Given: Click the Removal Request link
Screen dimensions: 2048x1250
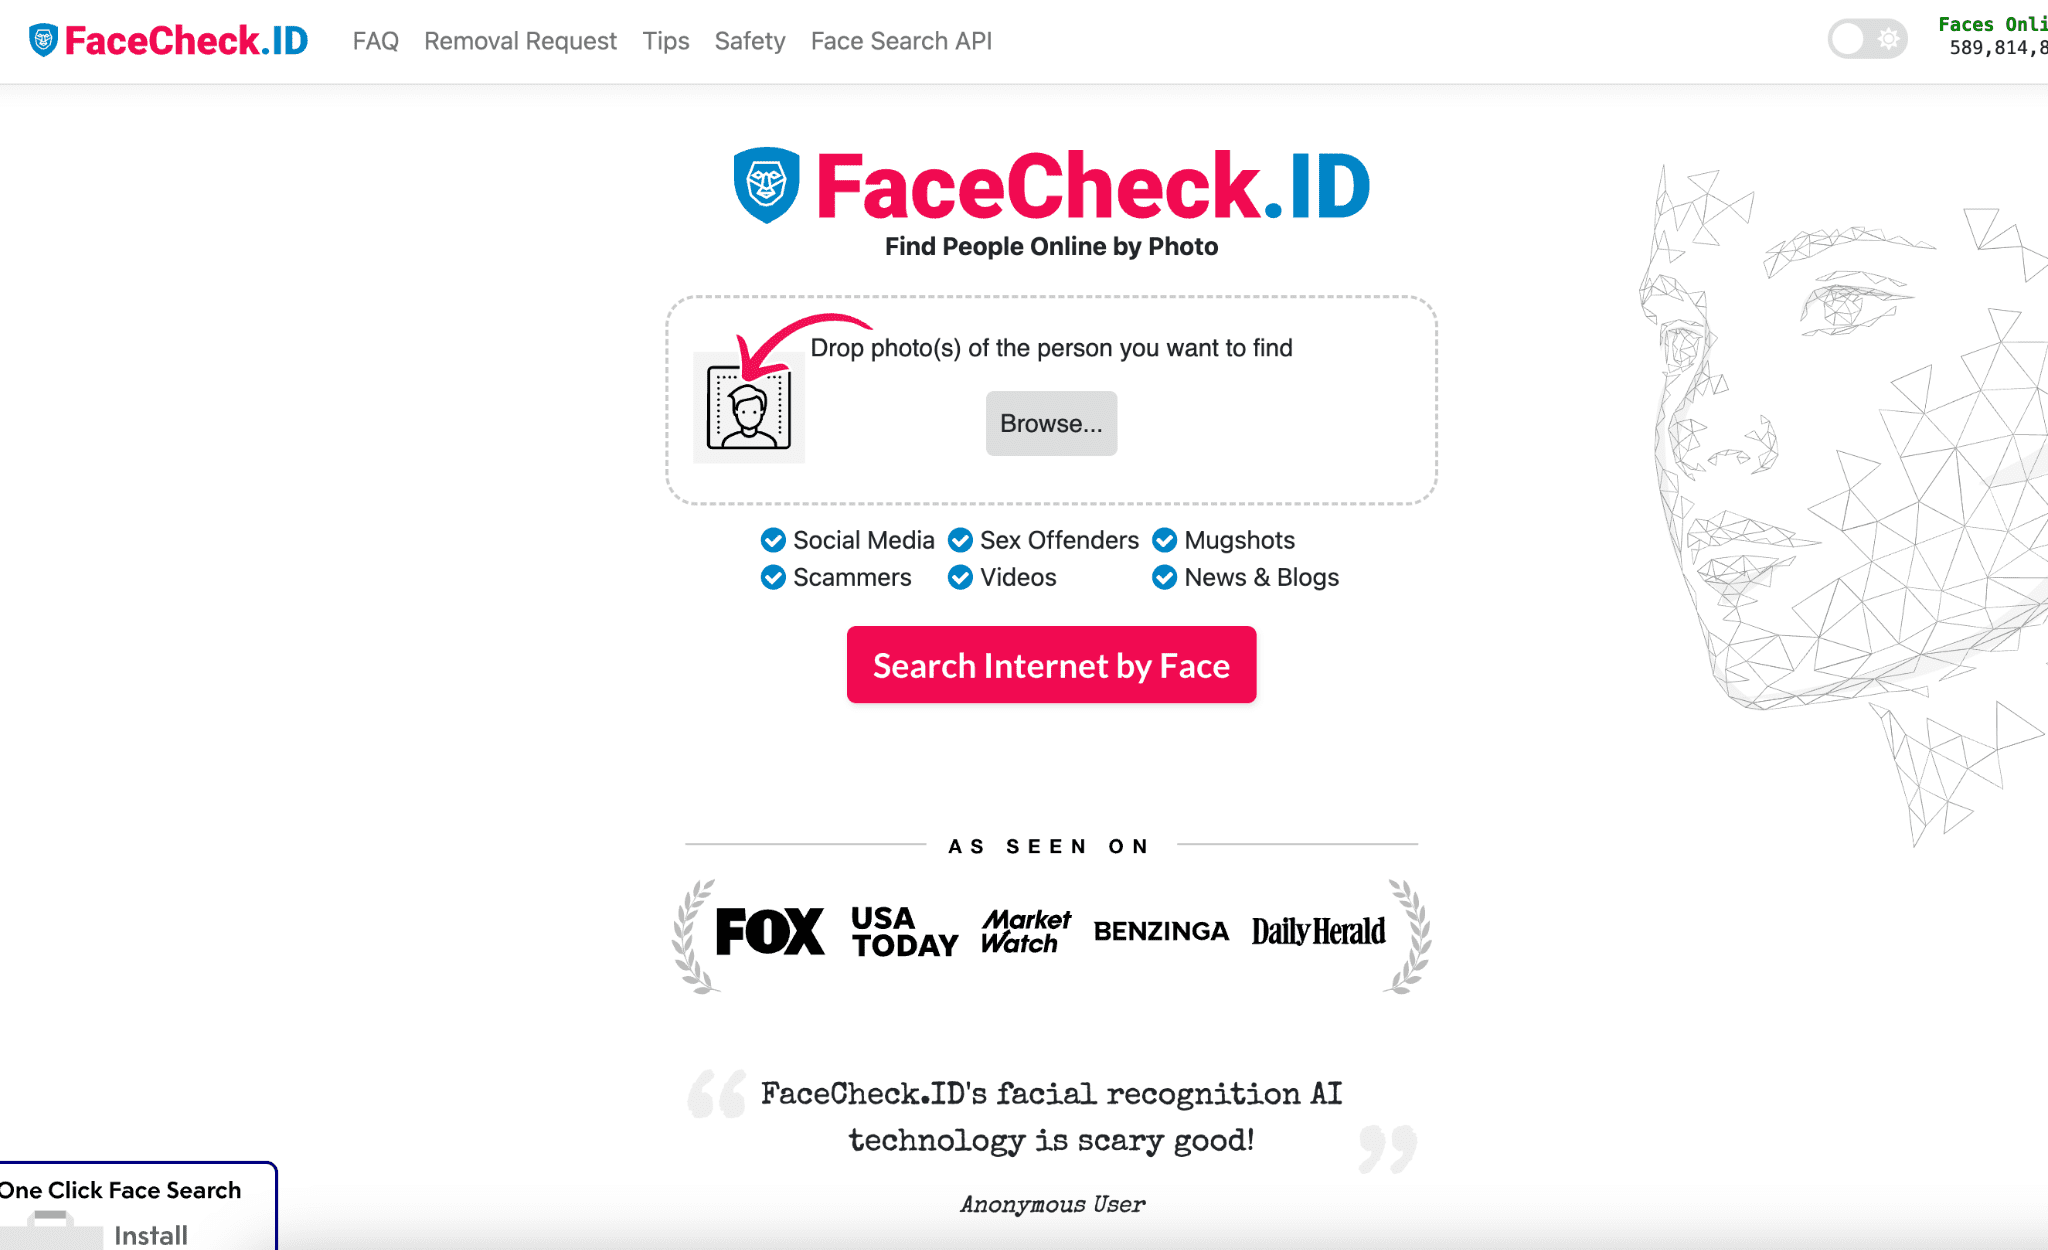Looking at the screenshot, I should point(521,41).
